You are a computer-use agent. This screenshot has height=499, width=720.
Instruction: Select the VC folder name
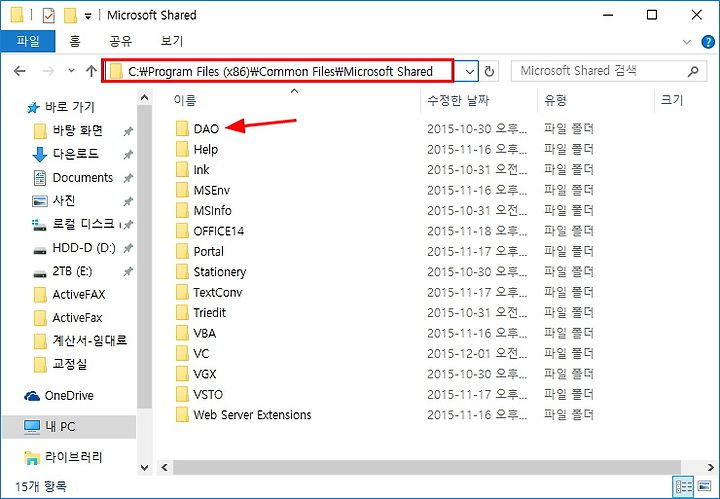click(201, 353)
